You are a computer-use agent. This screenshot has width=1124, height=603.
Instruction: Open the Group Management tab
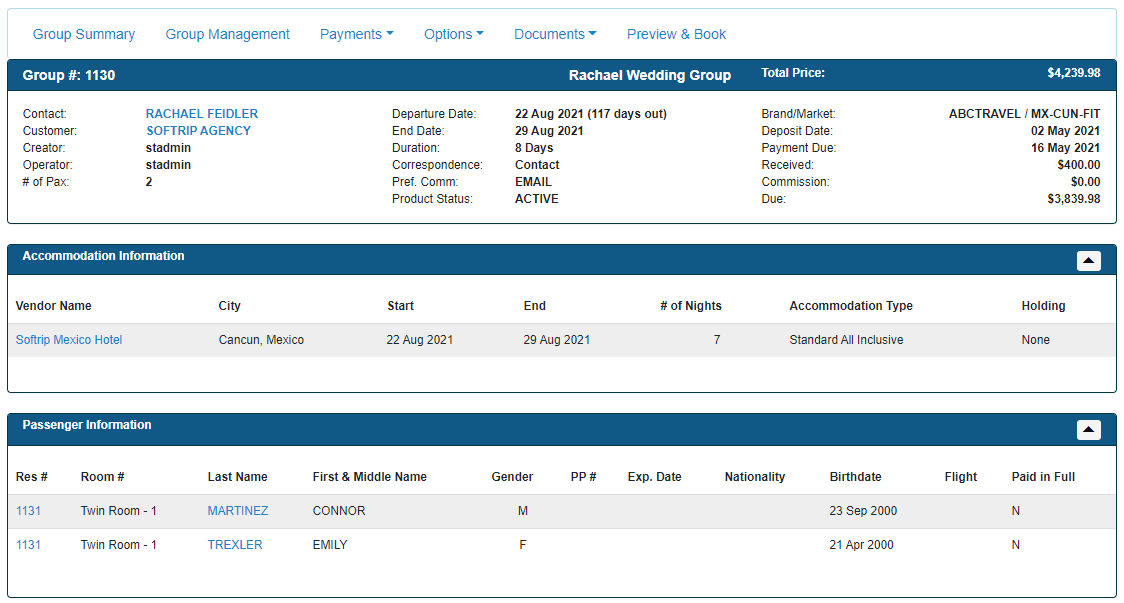[x=227, y=33]
